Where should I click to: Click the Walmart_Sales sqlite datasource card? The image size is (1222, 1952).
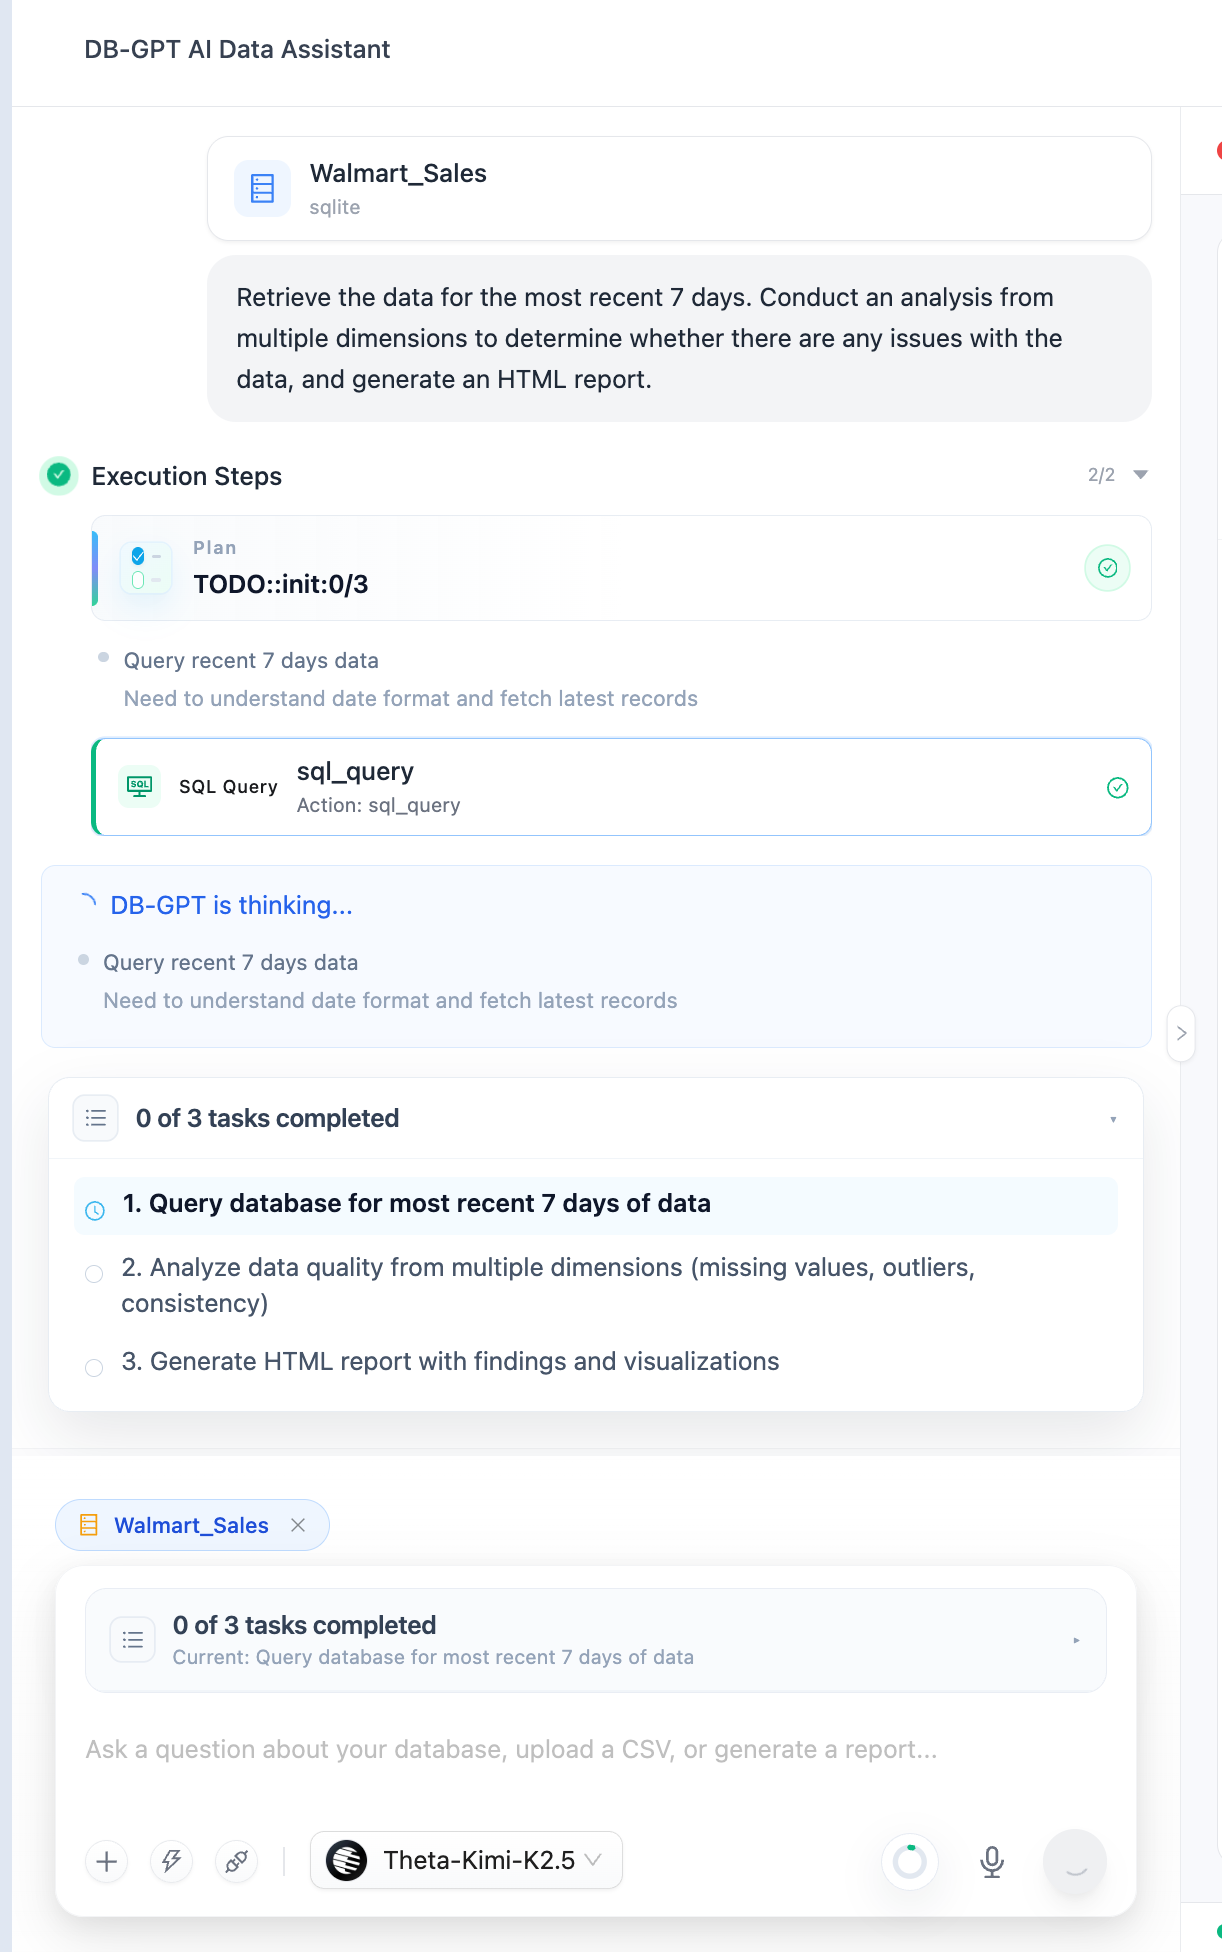[679, 188]
